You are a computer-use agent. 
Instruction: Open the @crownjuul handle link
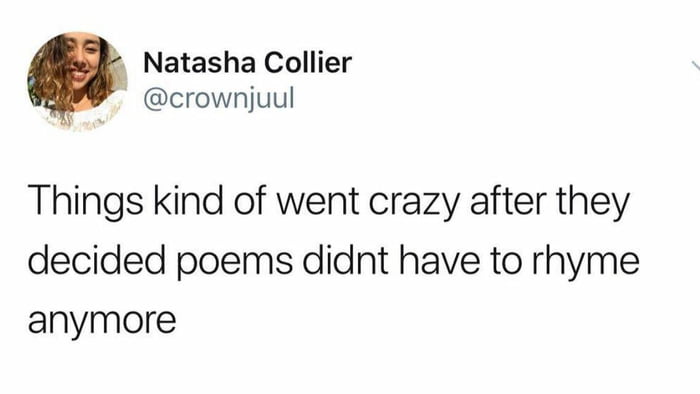219,98
